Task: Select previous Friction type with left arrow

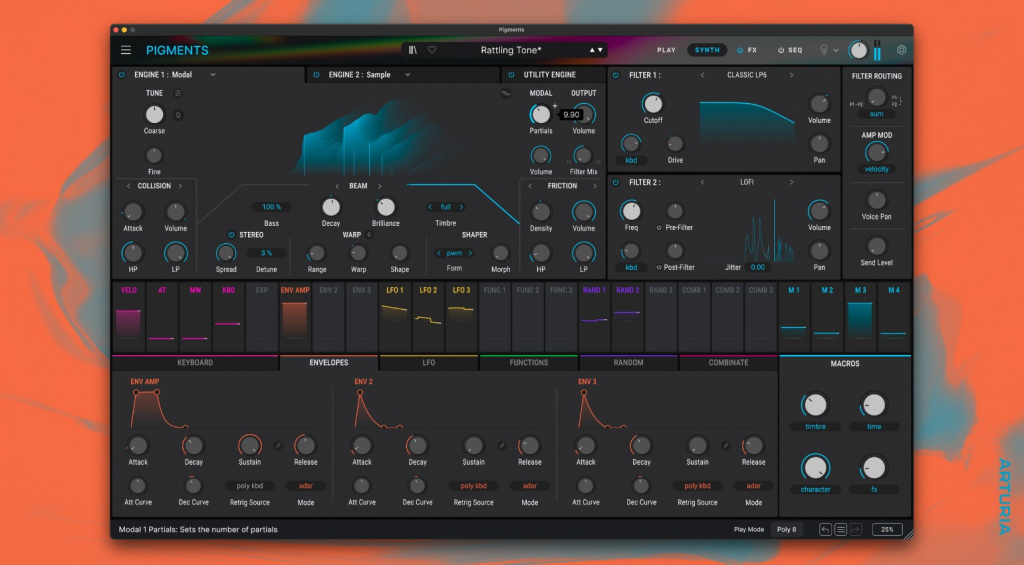Action: tap(530, 186)
